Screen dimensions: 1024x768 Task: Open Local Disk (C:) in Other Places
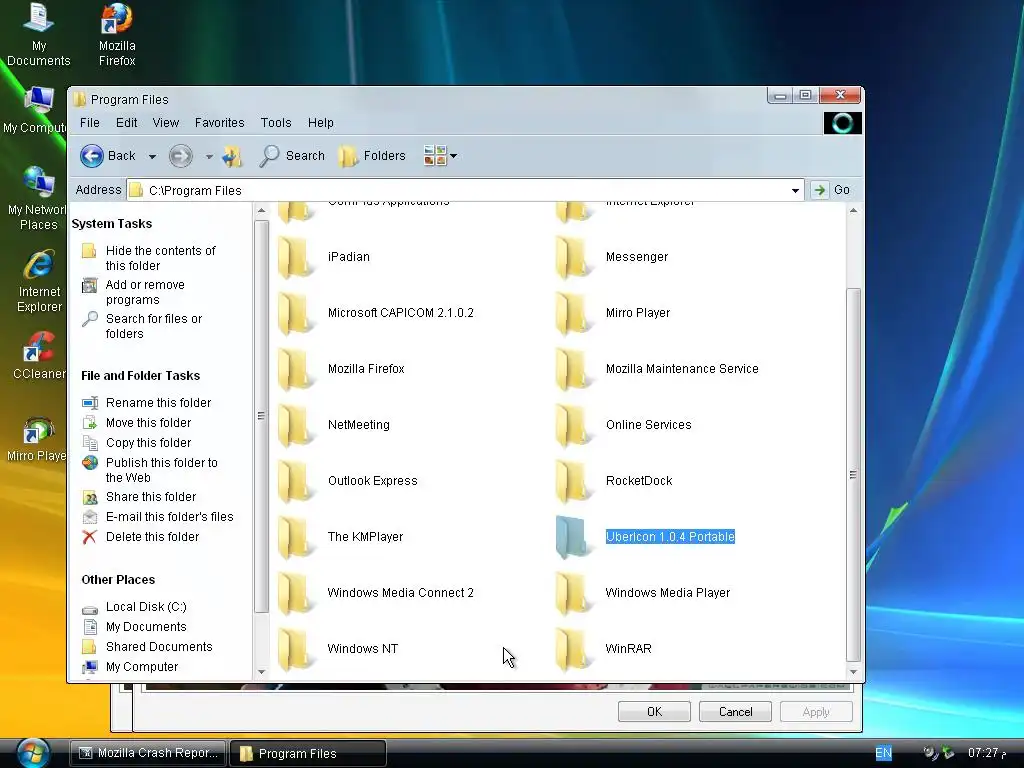pyautogui.click(x=146, y=607)
